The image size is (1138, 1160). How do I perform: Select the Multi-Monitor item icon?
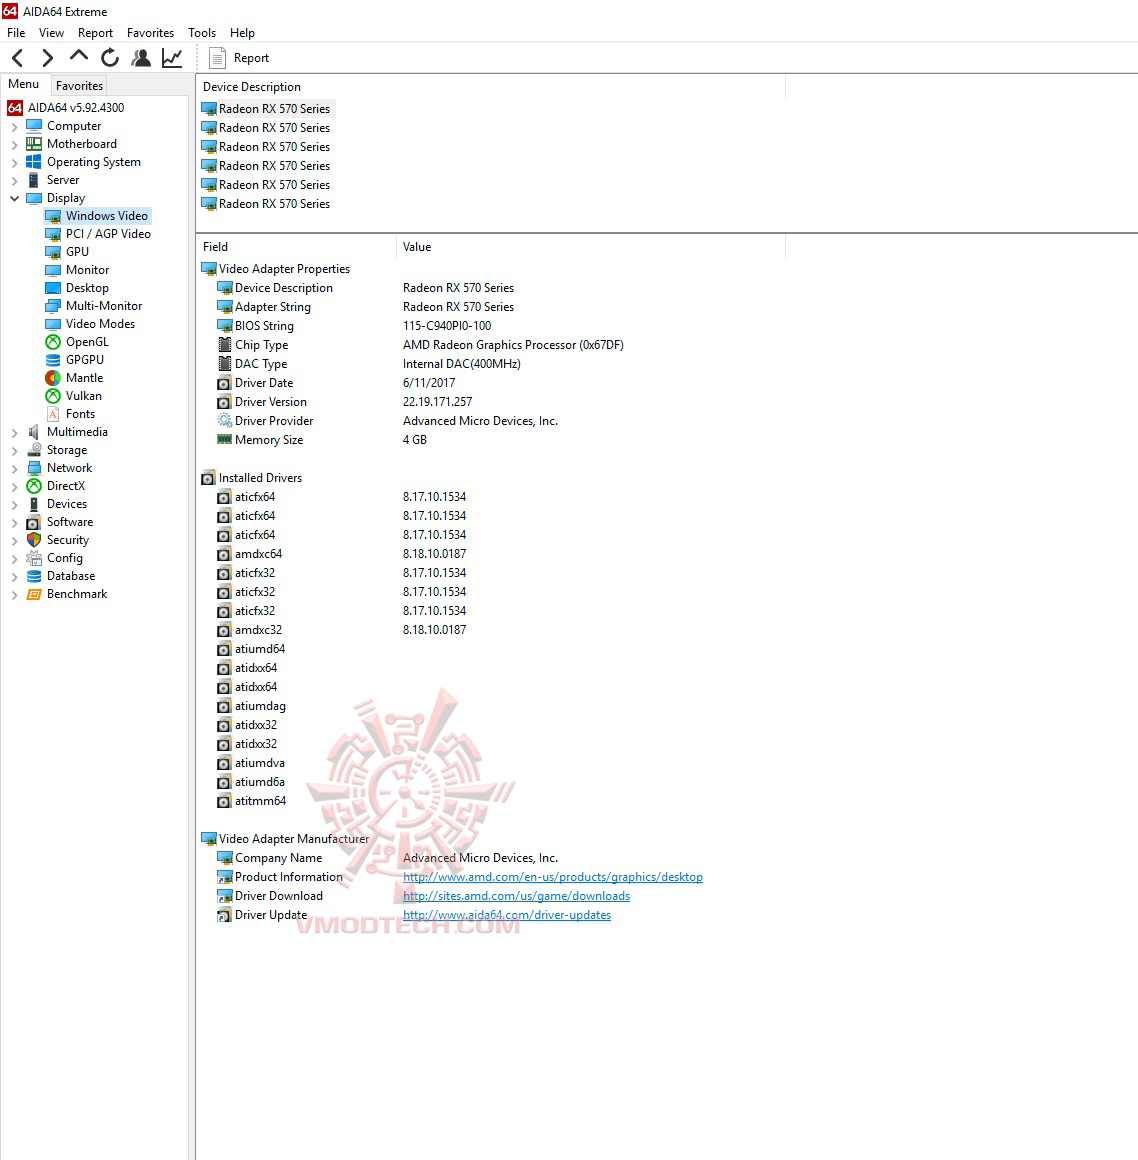pos(53,306)
